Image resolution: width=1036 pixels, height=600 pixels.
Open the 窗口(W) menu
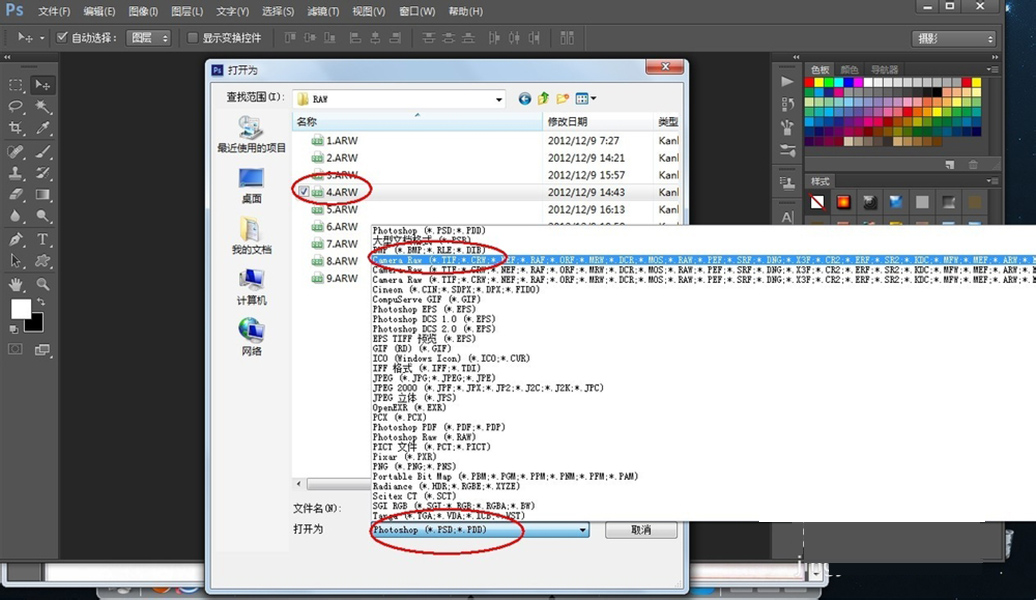[417, 11]
